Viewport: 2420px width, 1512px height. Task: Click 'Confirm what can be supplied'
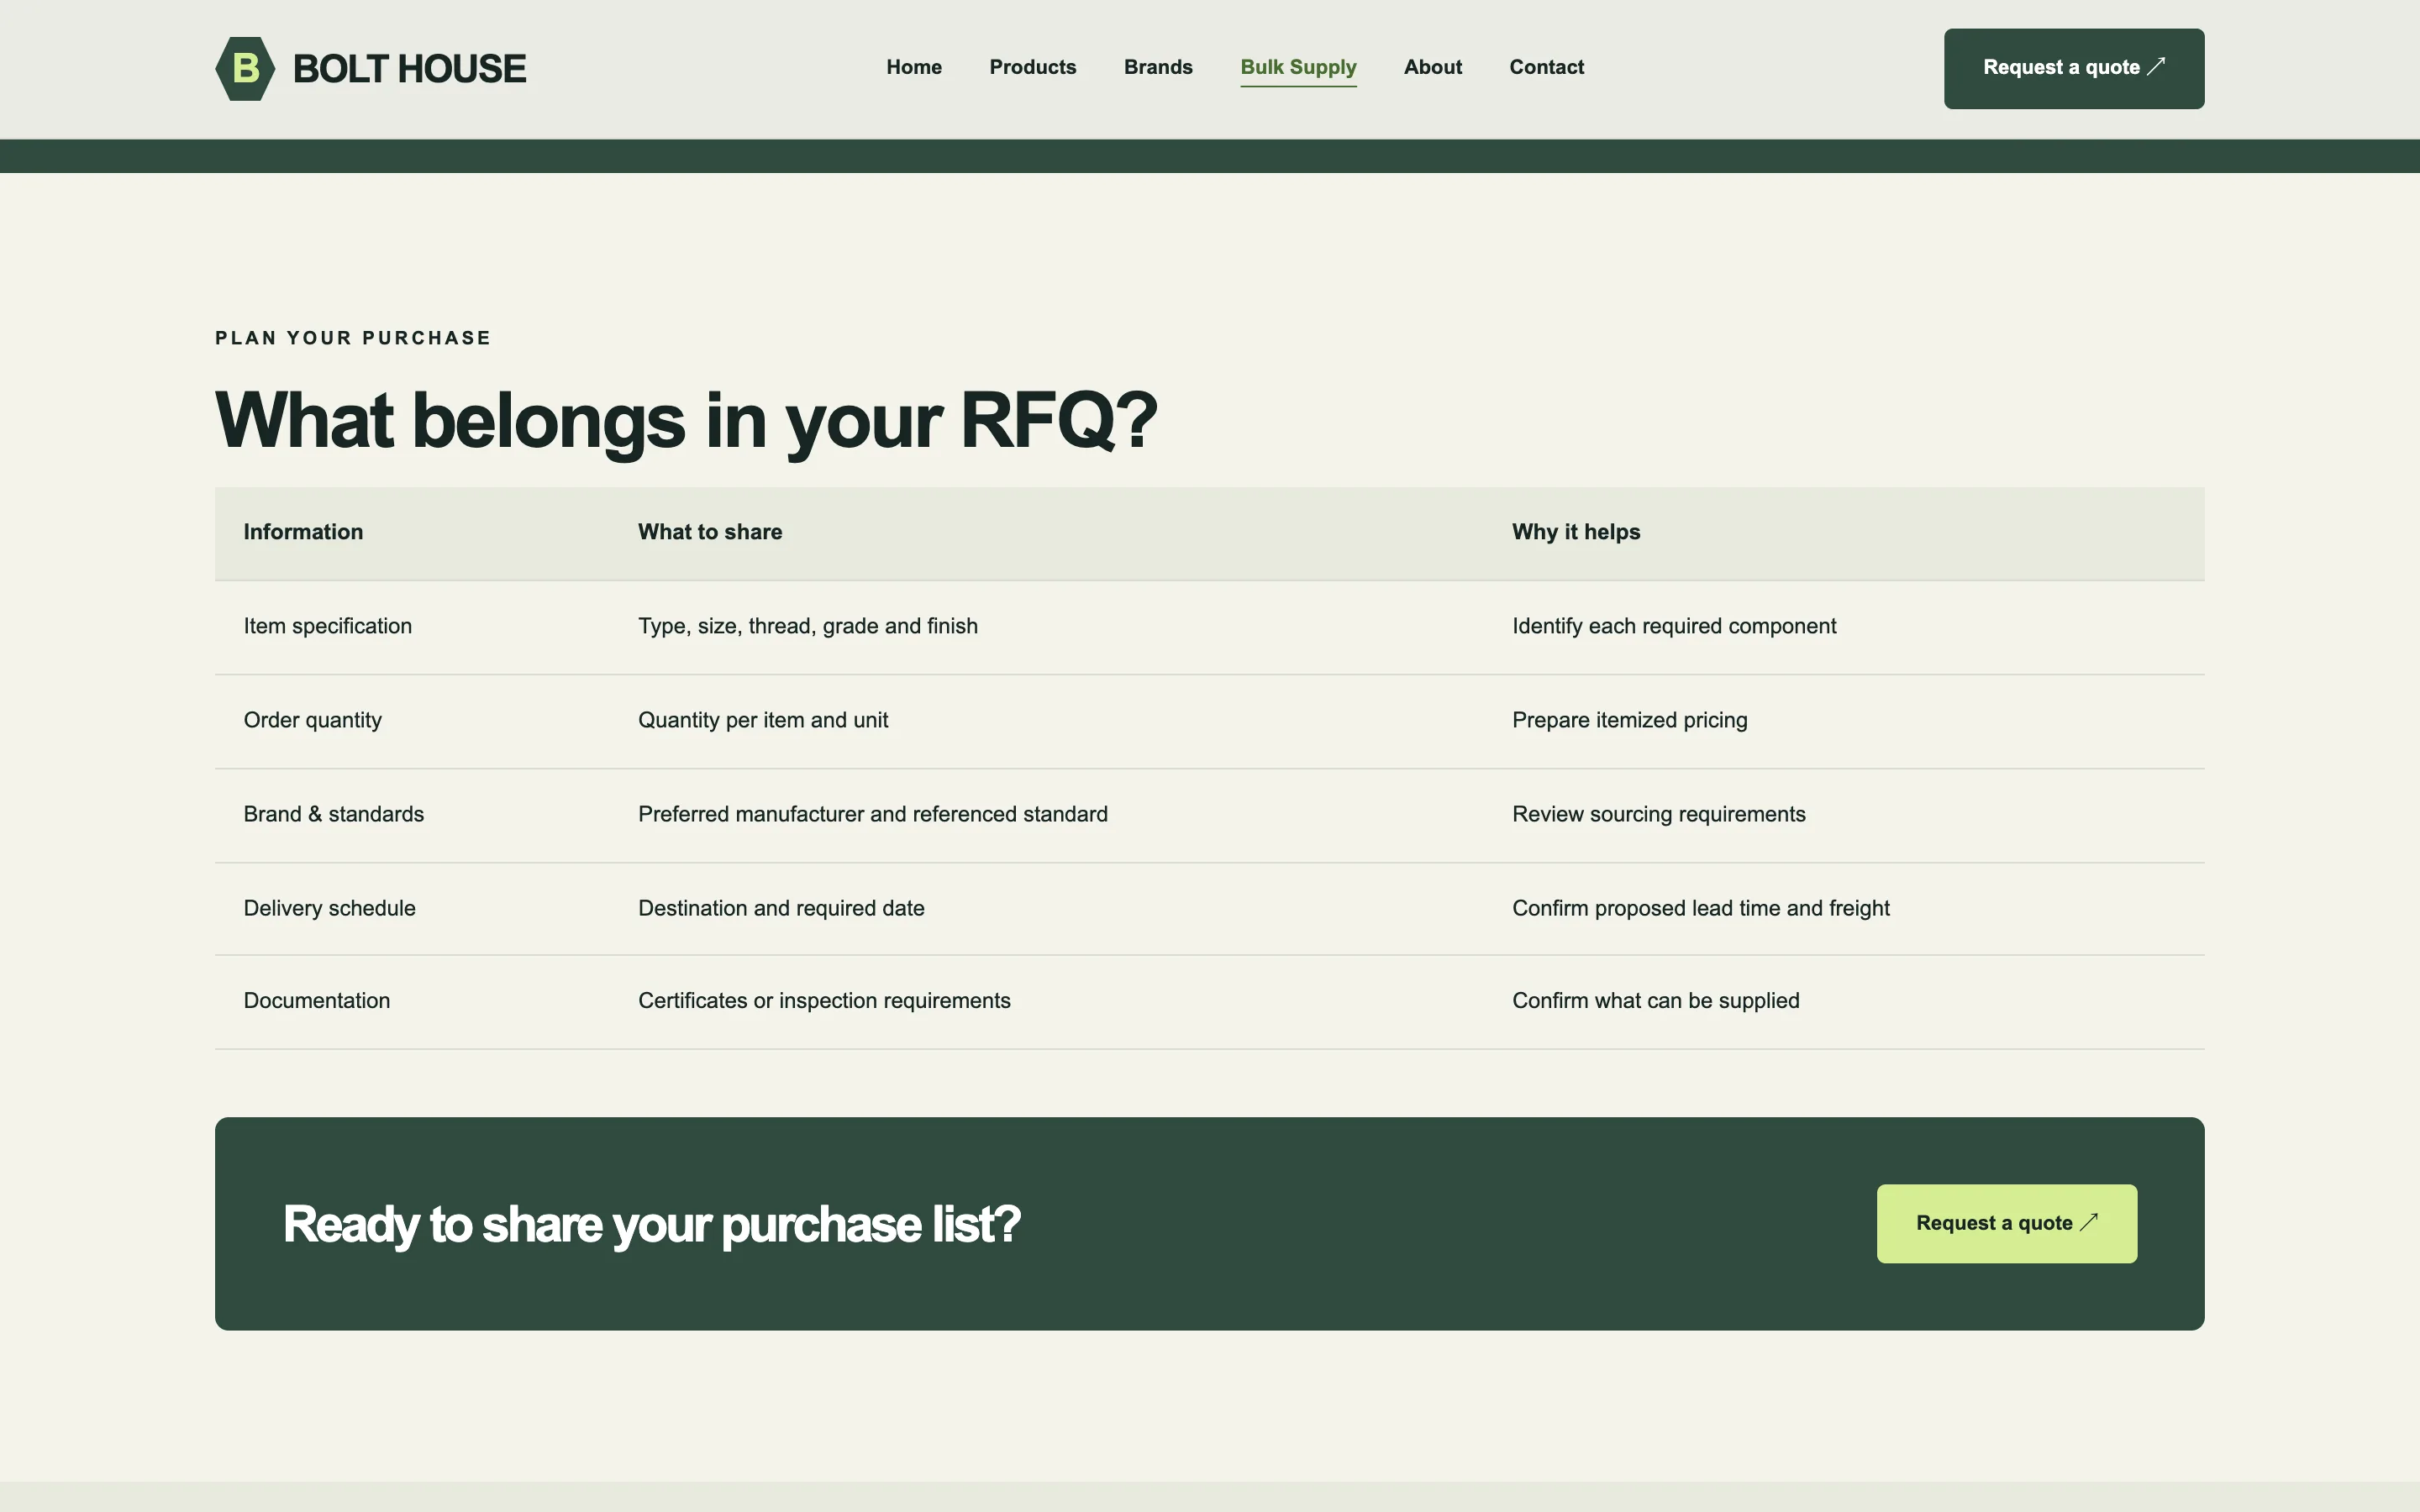pyautogui.click(x=1655, y=1000)
